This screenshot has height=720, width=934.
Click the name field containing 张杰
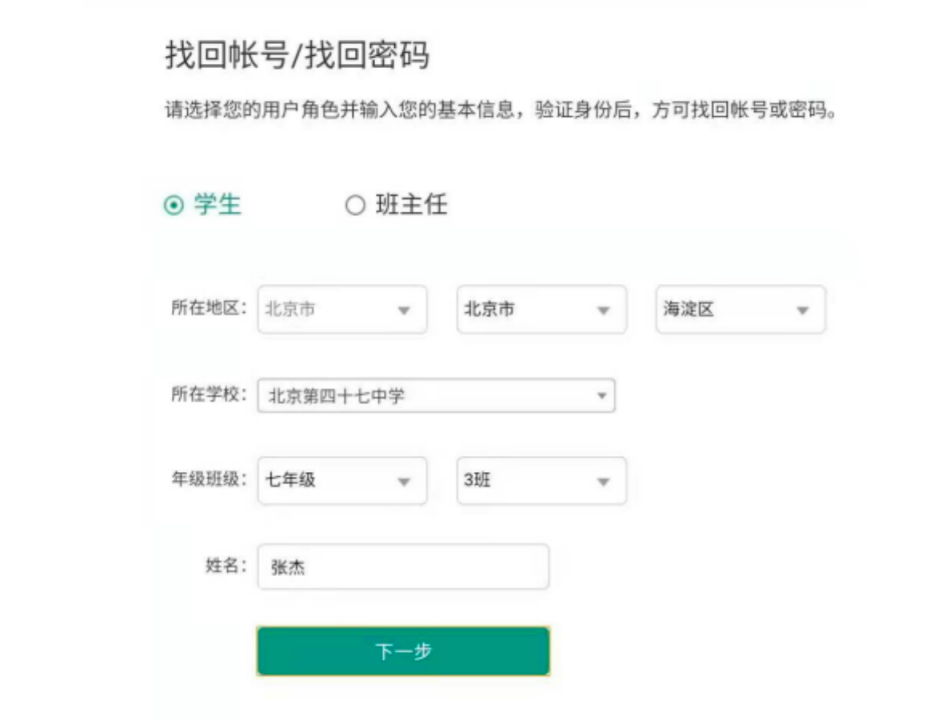tap(403, 567)
